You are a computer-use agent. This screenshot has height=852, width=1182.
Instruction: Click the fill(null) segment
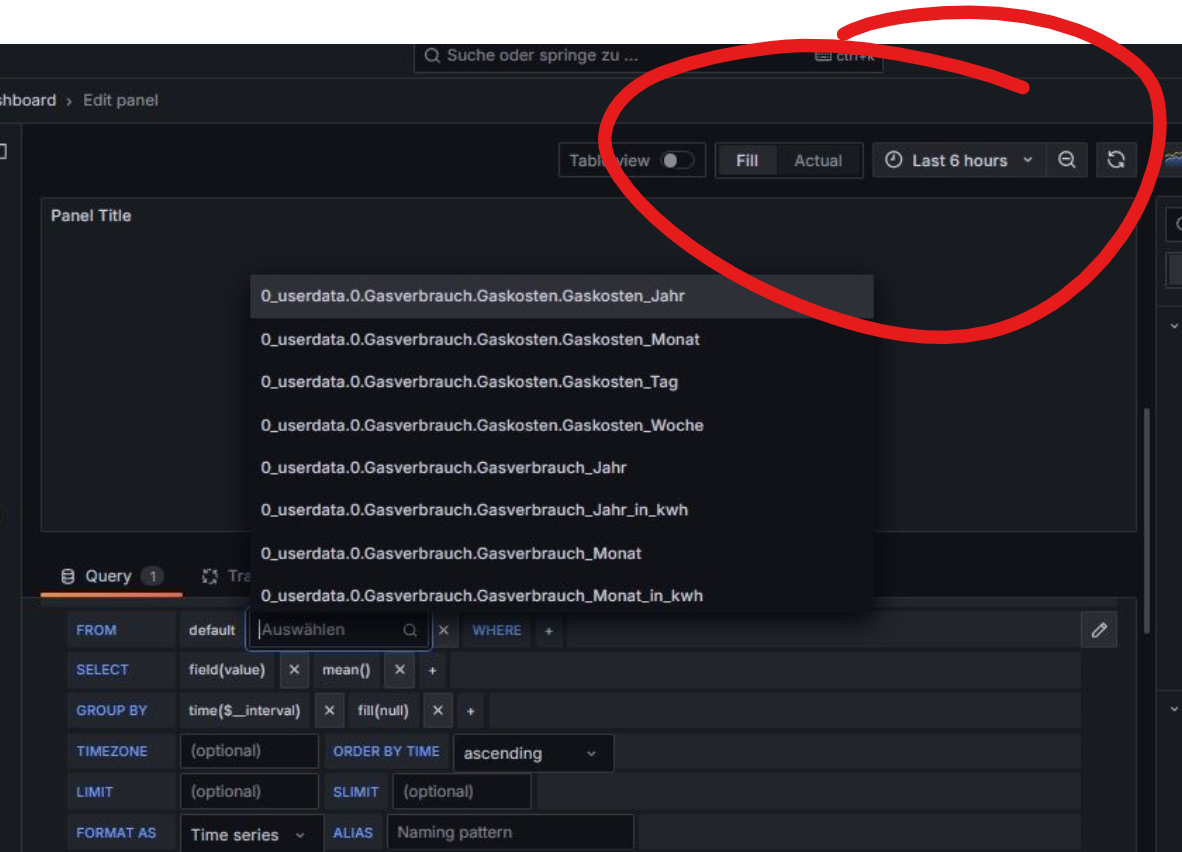pyautogui.click(x=383, y=710)
